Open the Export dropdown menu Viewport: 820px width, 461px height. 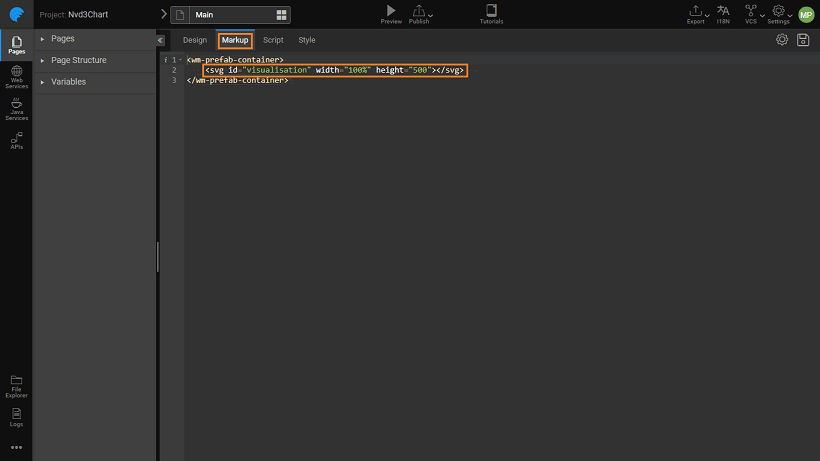(x=697, y=13)
